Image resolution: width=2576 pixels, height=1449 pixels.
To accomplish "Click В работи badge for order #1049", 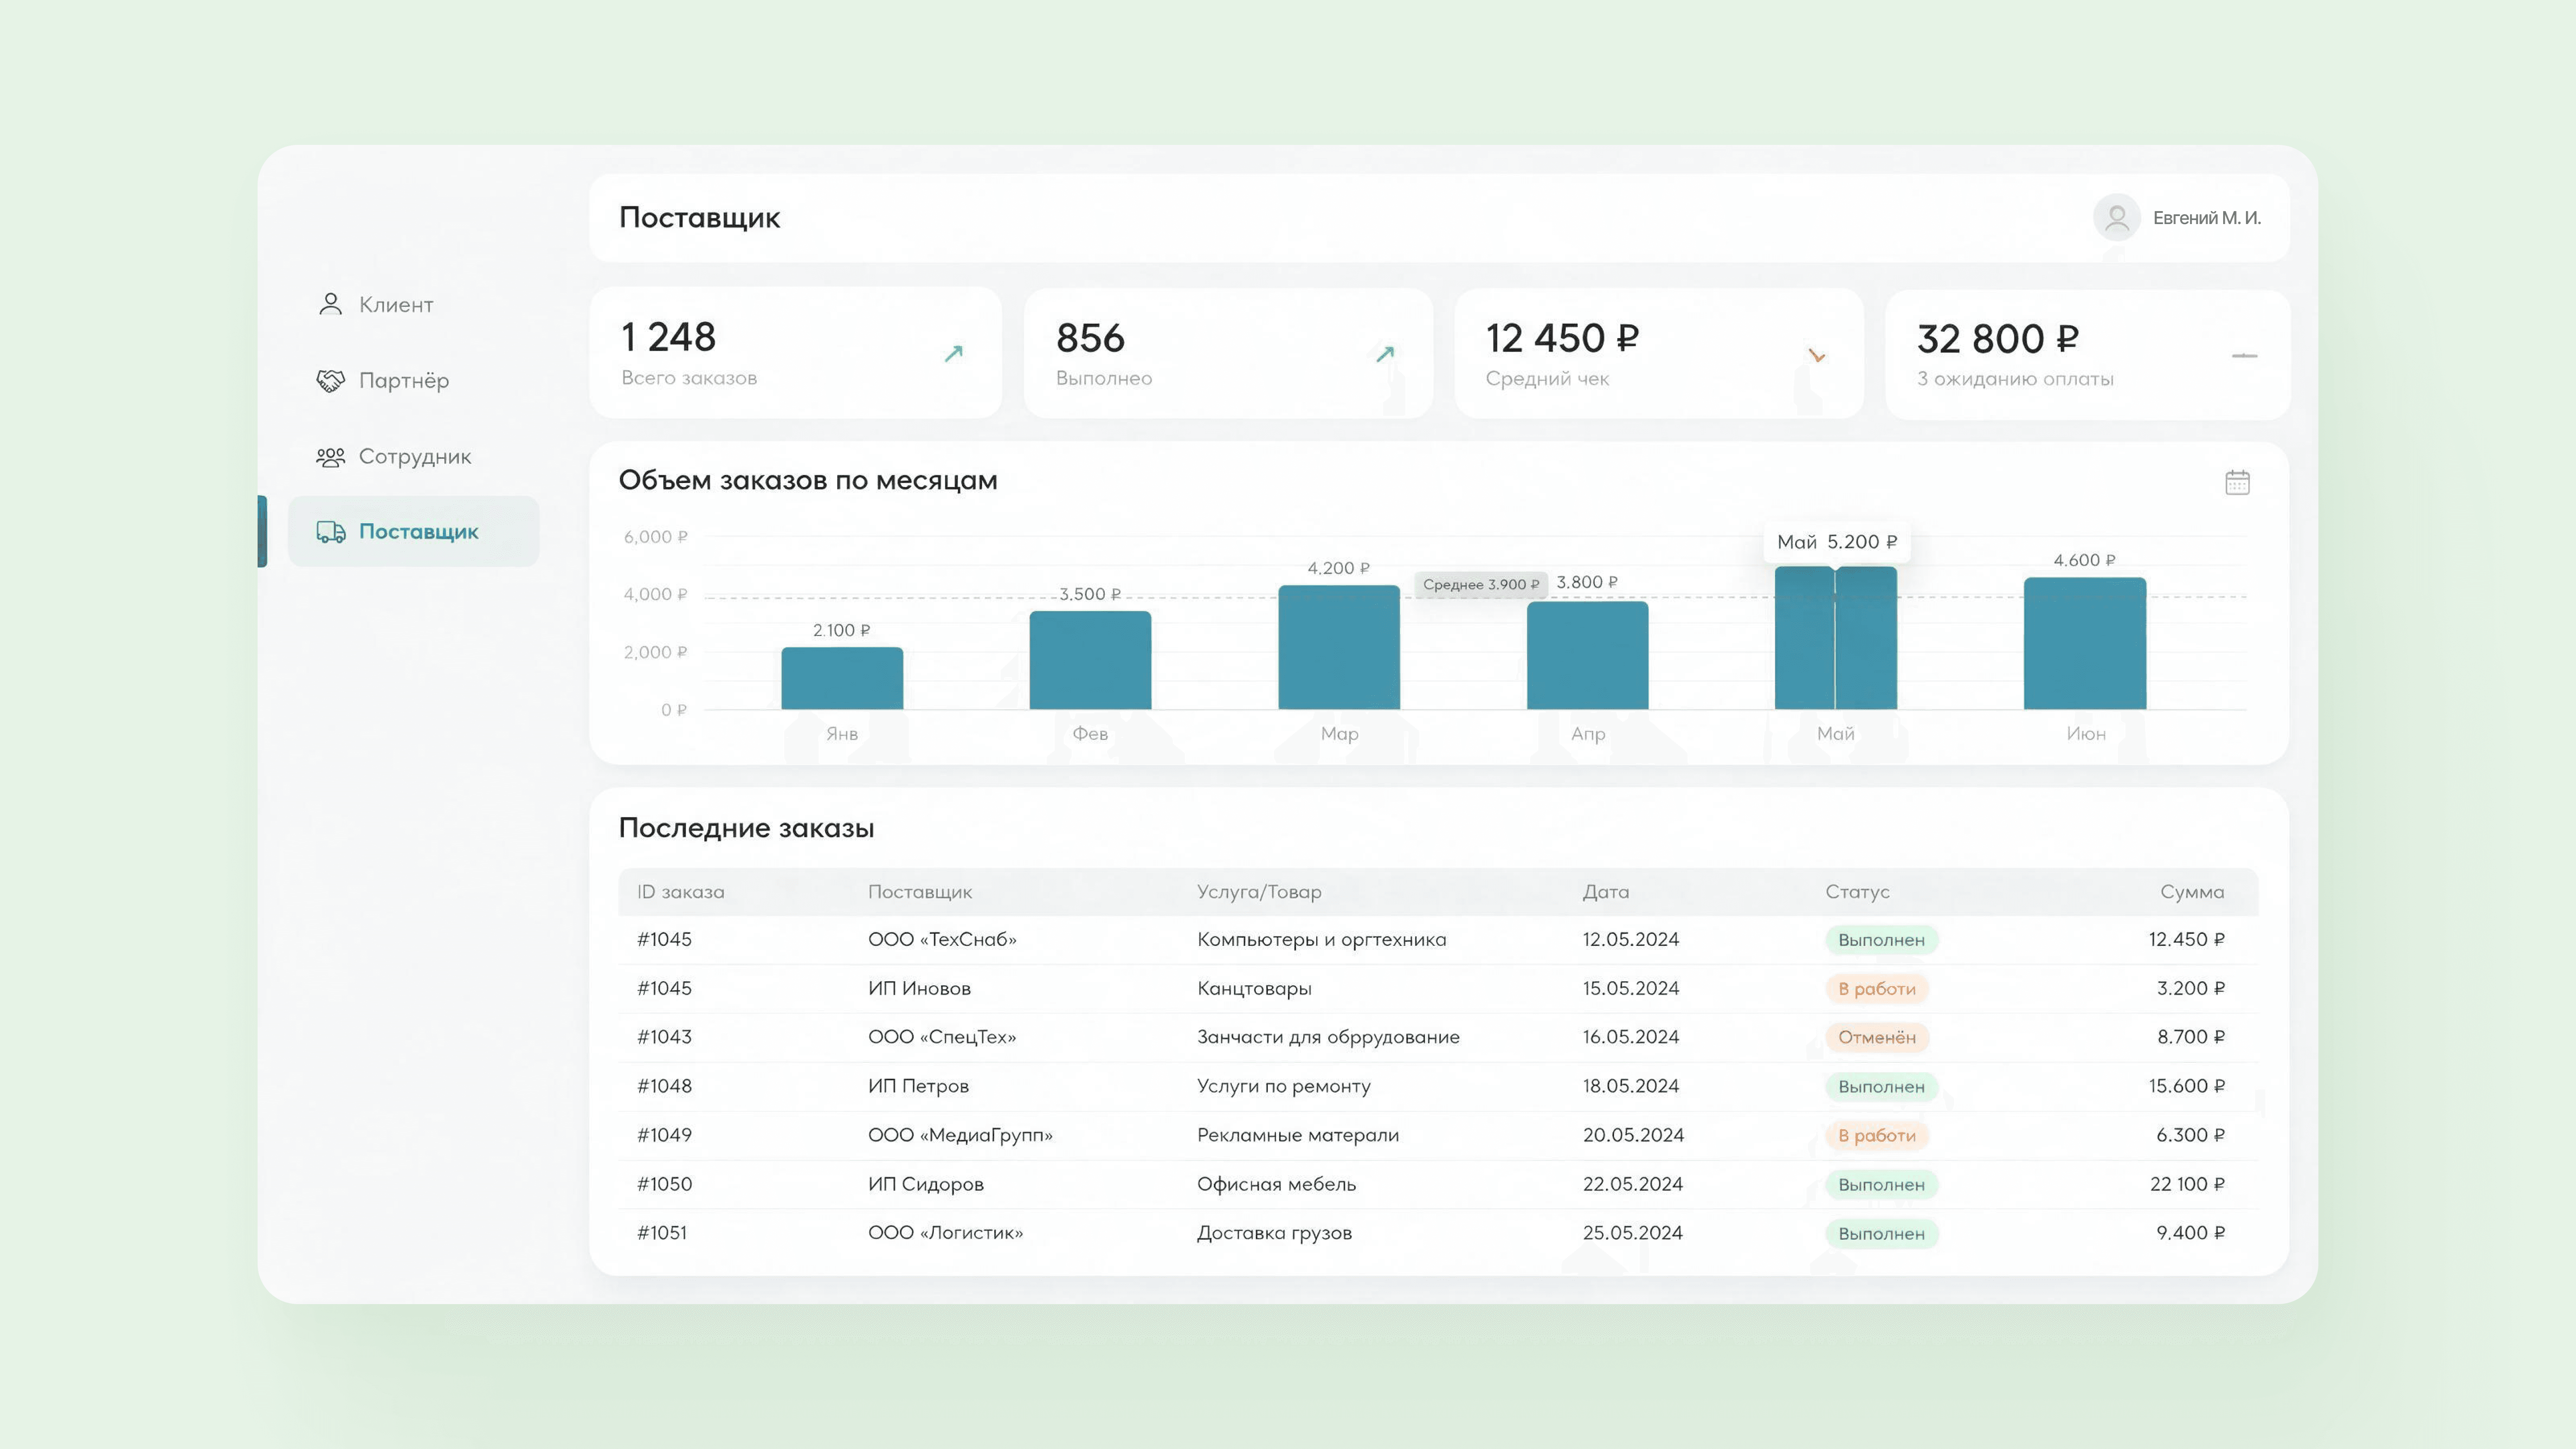I will coord(1877,1136).
